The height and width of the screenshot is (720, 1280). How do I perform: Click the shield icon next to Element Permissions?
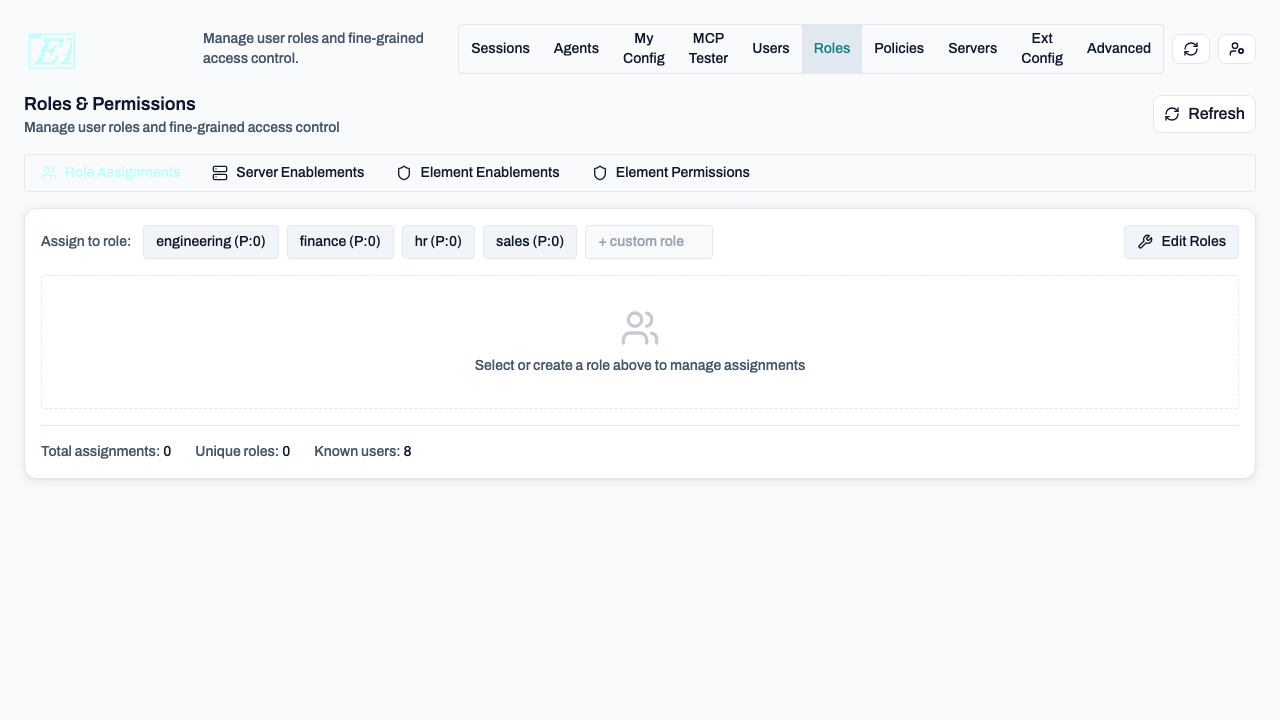pyautogui.click(x=600, y=172)
